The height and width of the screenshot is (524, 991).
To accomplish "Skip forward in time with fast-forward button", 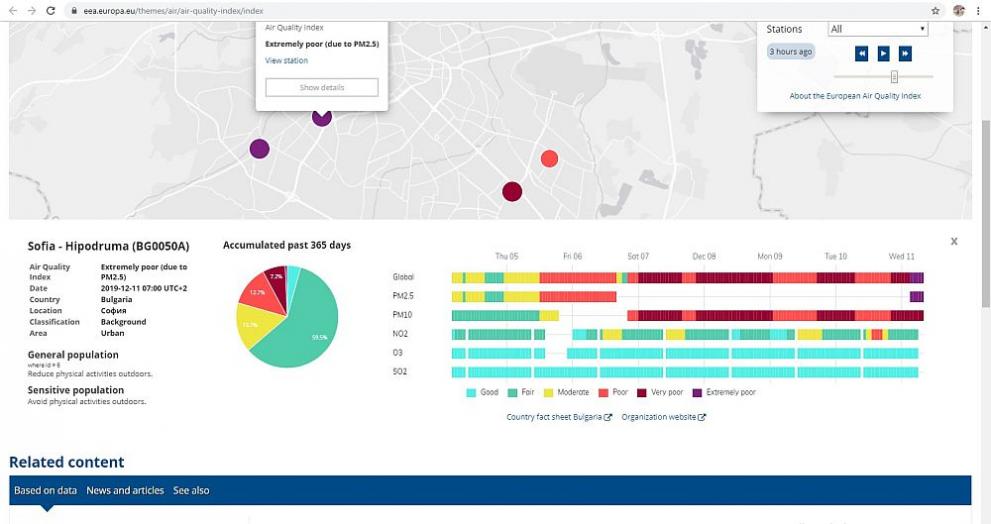I will 905,54.
